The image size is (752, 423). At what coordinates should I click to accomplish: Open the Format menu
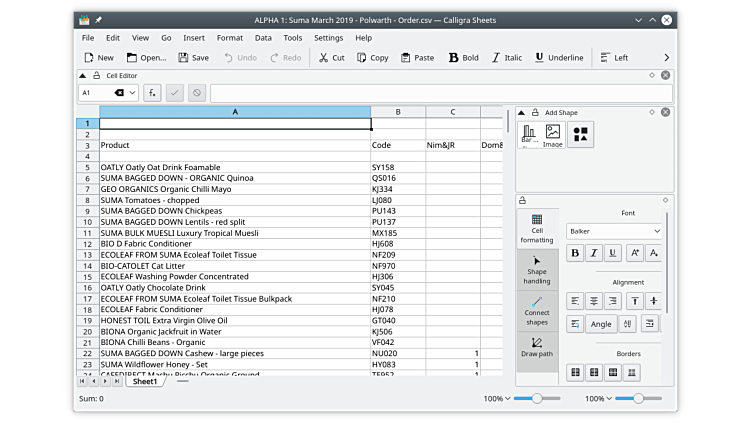(230, 38)
